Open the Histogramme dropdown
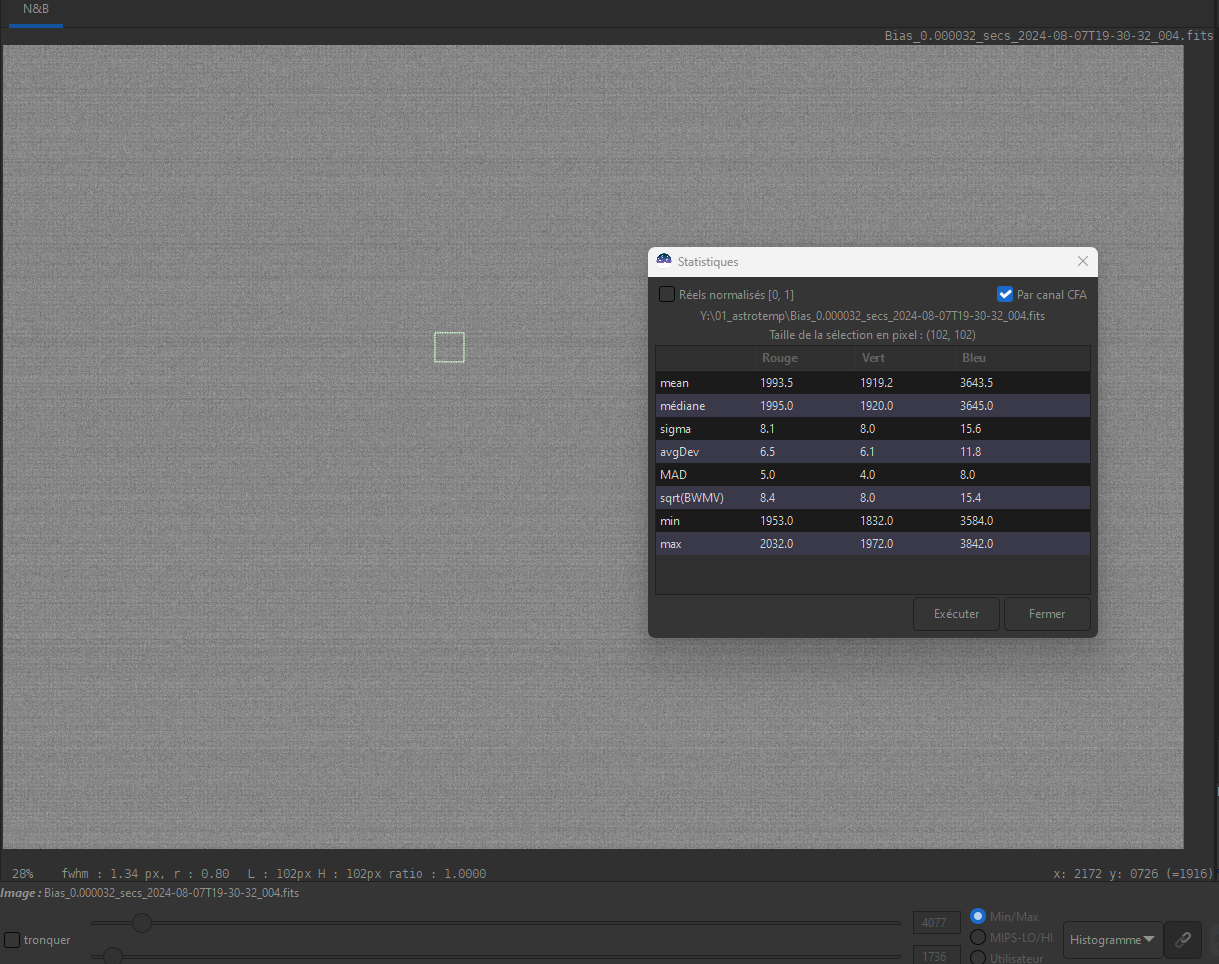1219x964 pixels. tap(1112, 940)
